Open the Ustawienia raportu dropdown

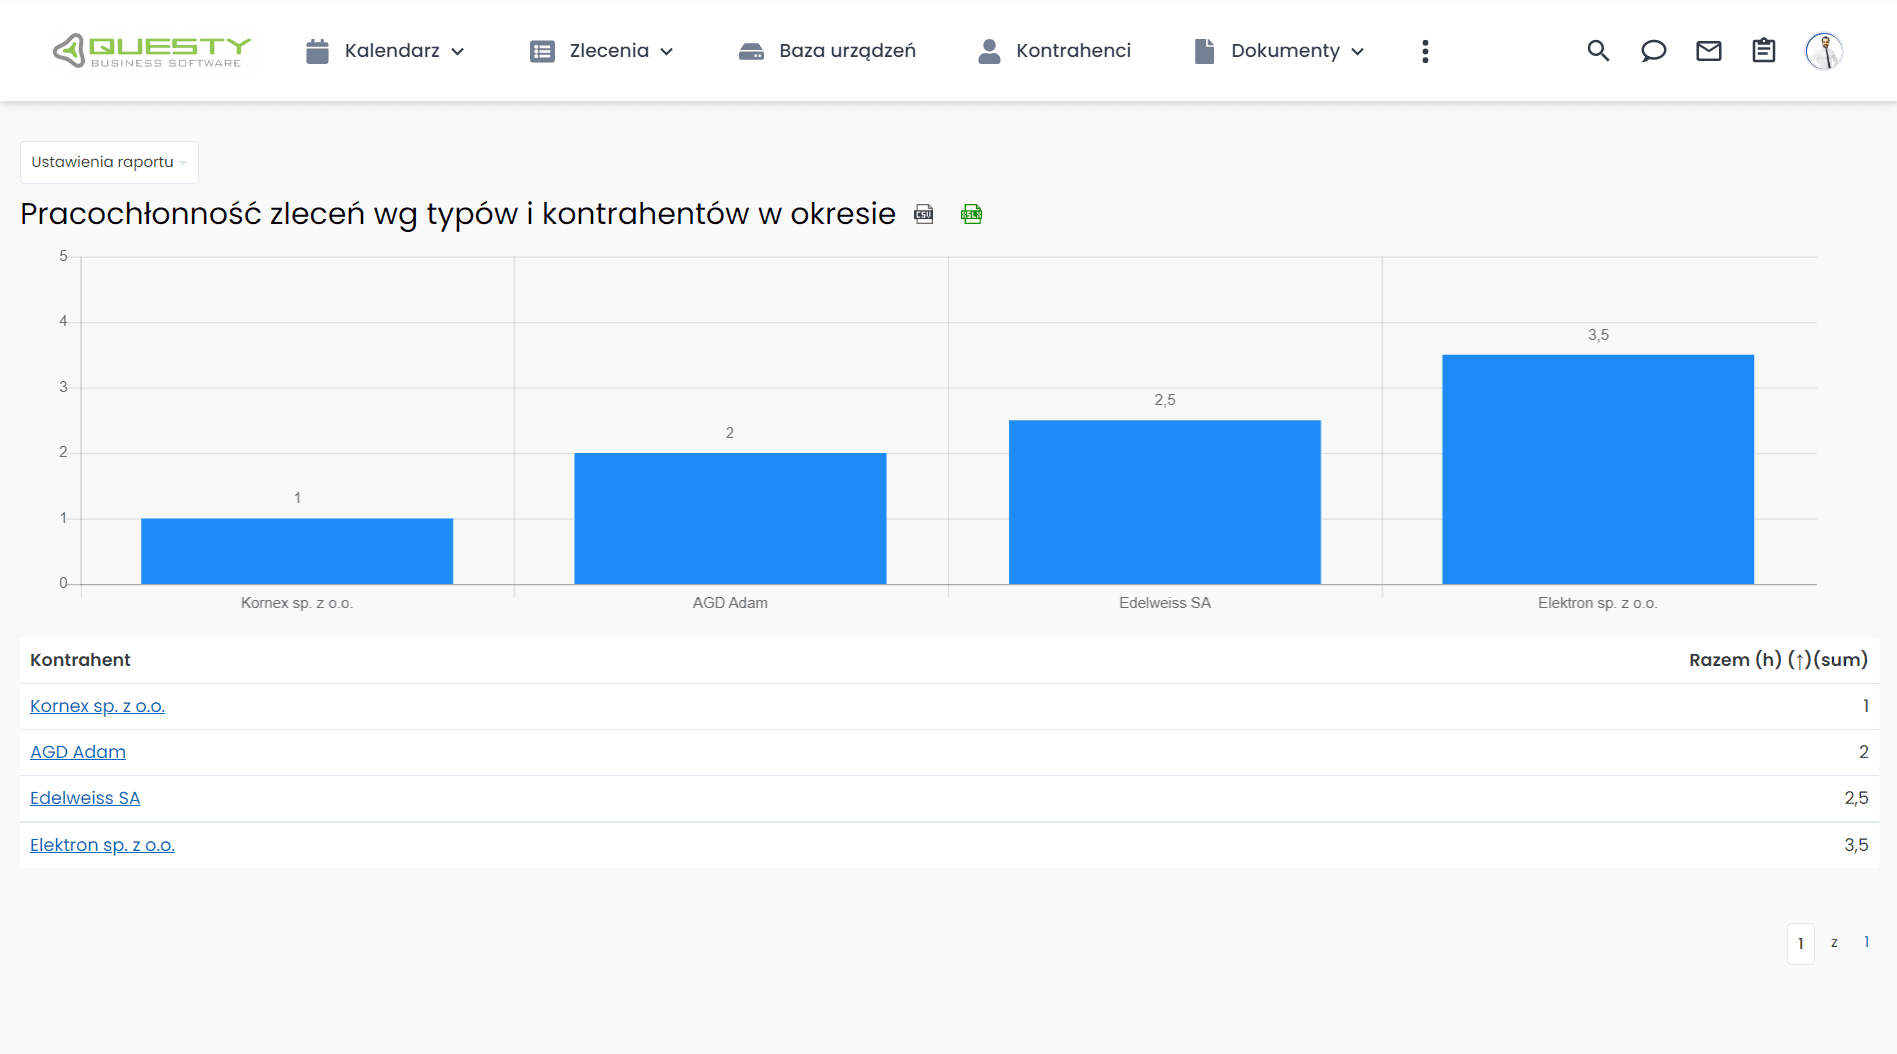[109, 162]
